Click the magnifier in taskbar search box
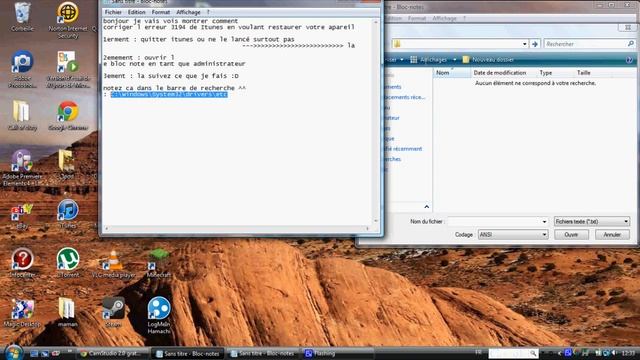Screen dimensions: 640x360 click(533, 353)
